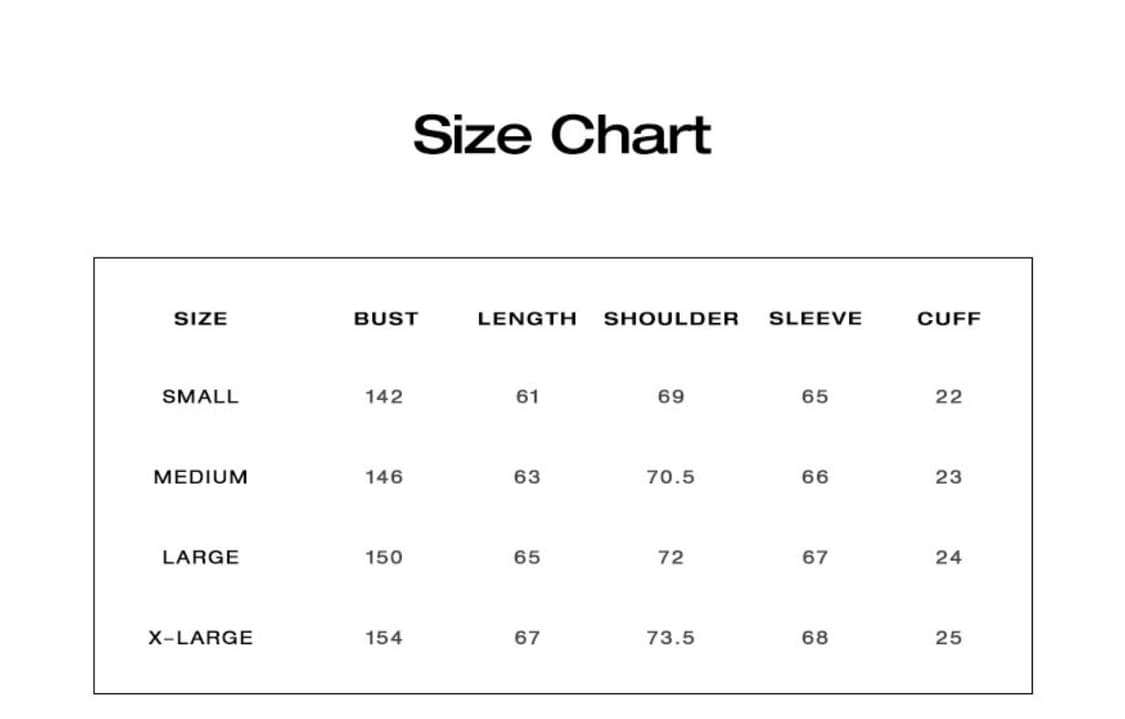The image size is (1125, 719).
Task: Select the SIZE column header
Action: point(201,319)
